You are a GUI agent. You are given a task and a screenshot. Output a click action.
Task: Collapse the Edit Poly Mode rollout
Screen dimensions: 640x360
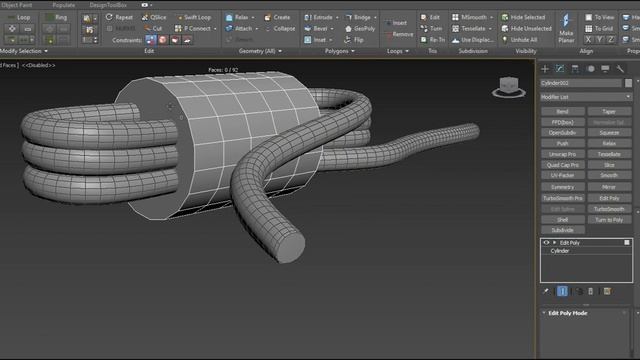pos(544,313)
